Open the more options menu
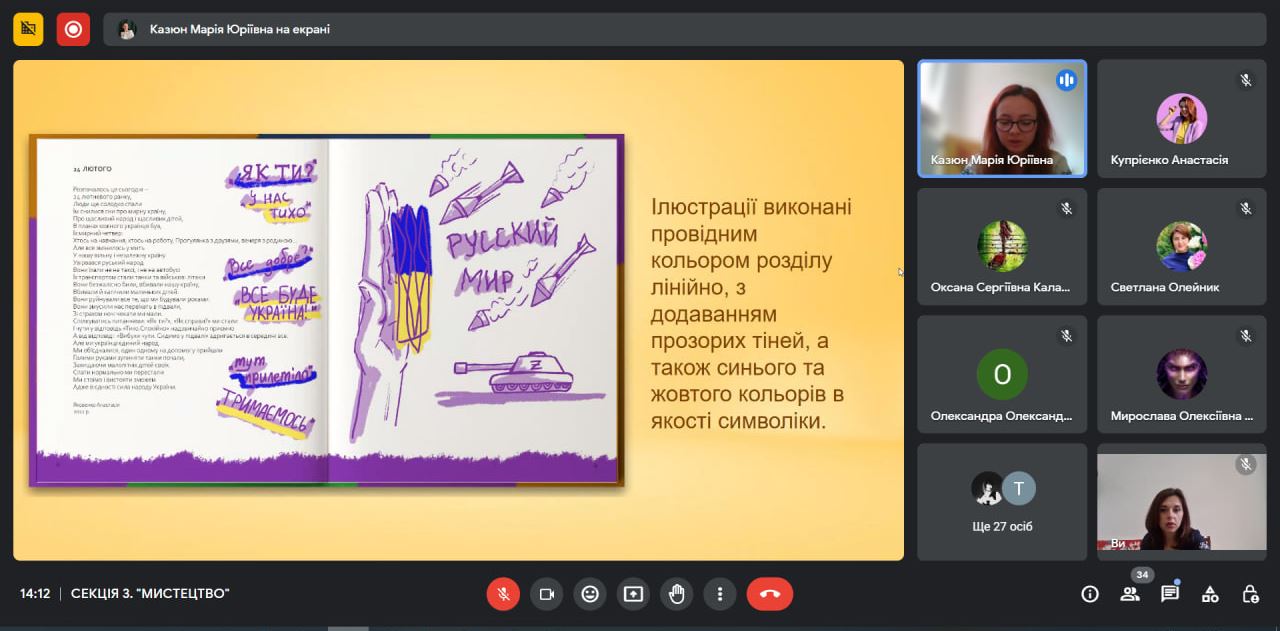 click(x=720, y=594)
